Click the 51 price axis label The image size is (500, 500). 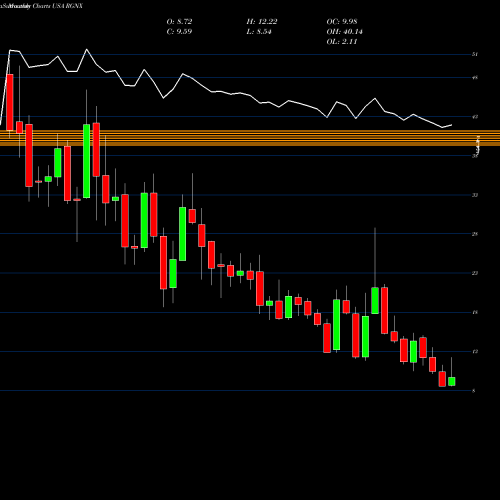[x=475, y=54]
